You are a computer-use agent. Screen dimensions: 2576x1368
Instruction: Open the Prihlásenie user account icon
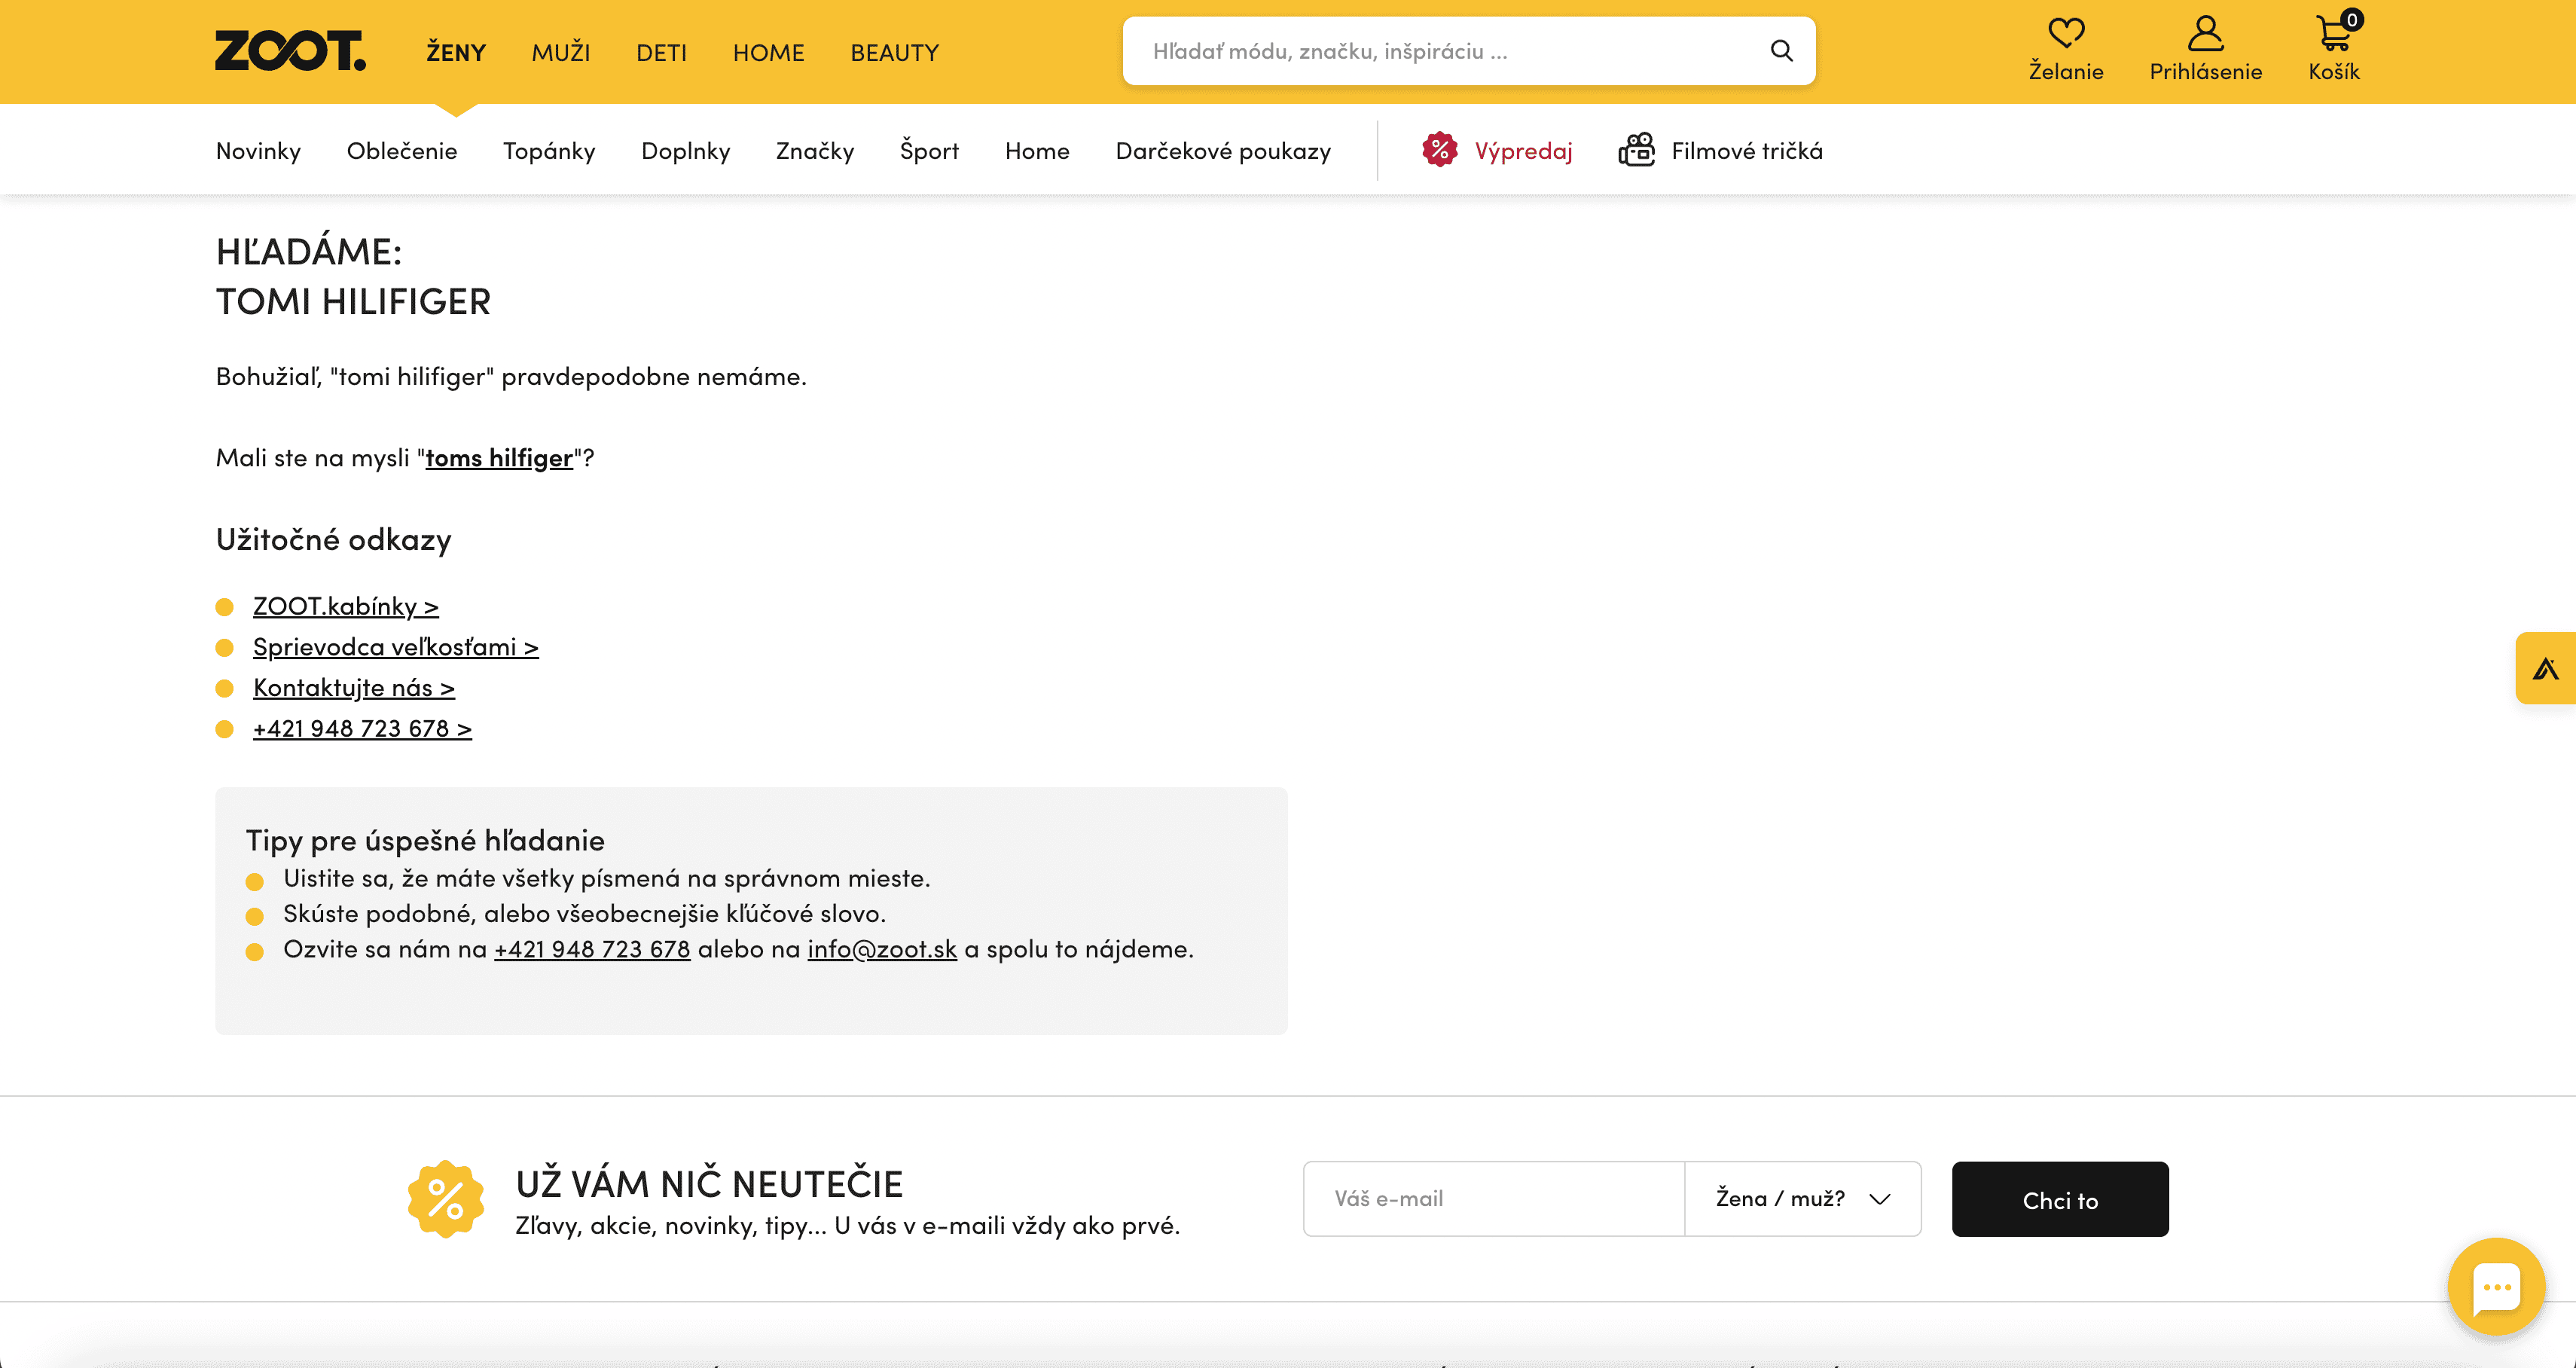(x=2205, y=34)
